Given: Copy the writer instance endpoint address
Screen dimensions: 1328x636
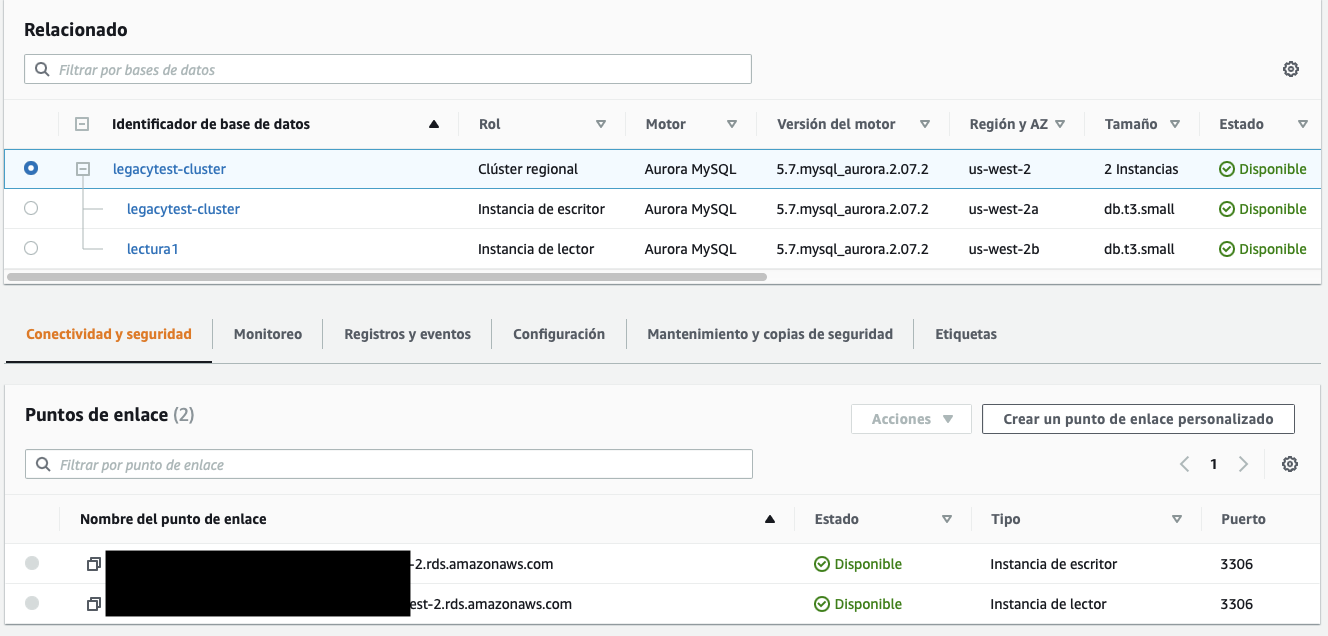Looking at the screenshot, I should click(x=93, y=563).
